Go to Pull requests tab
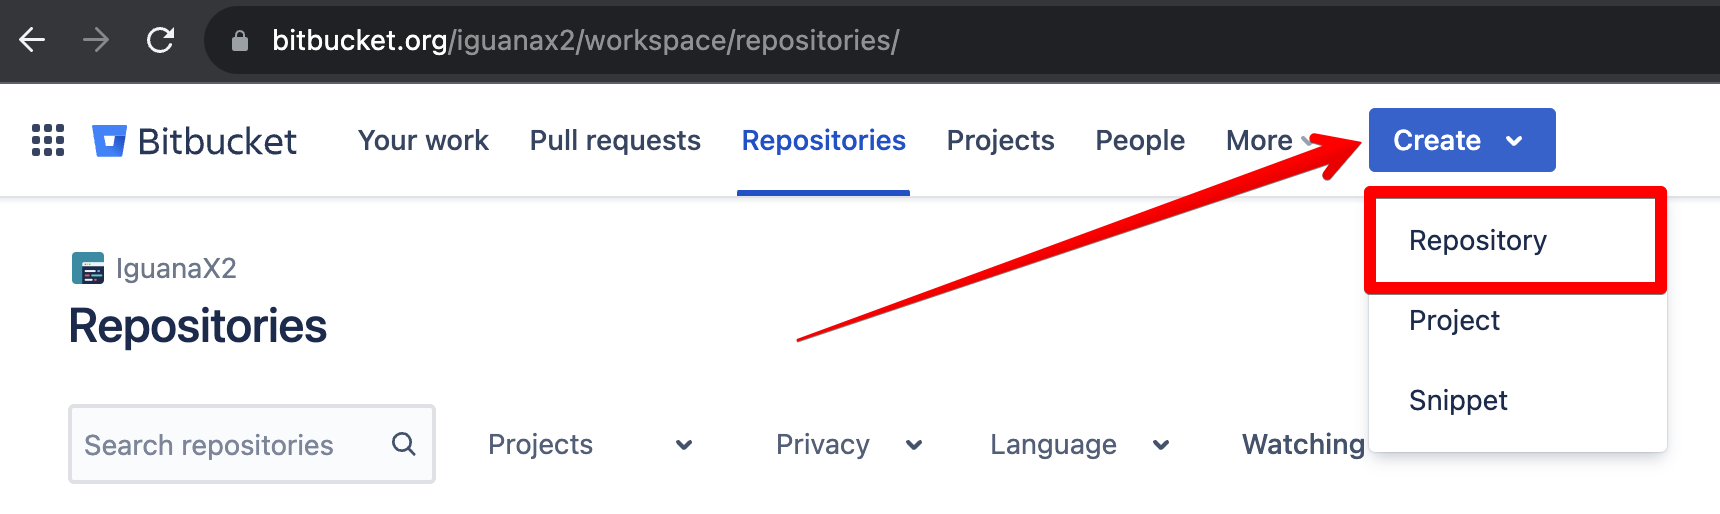The height and width of the screenshot is (514, 1720). tap(615, 141)
